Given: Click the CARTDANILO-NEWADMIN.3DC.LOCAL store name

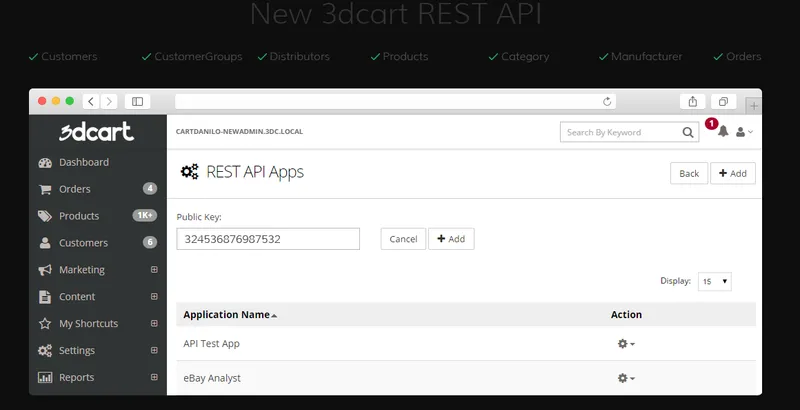Looking at the screenshot, I should (239, 132).
